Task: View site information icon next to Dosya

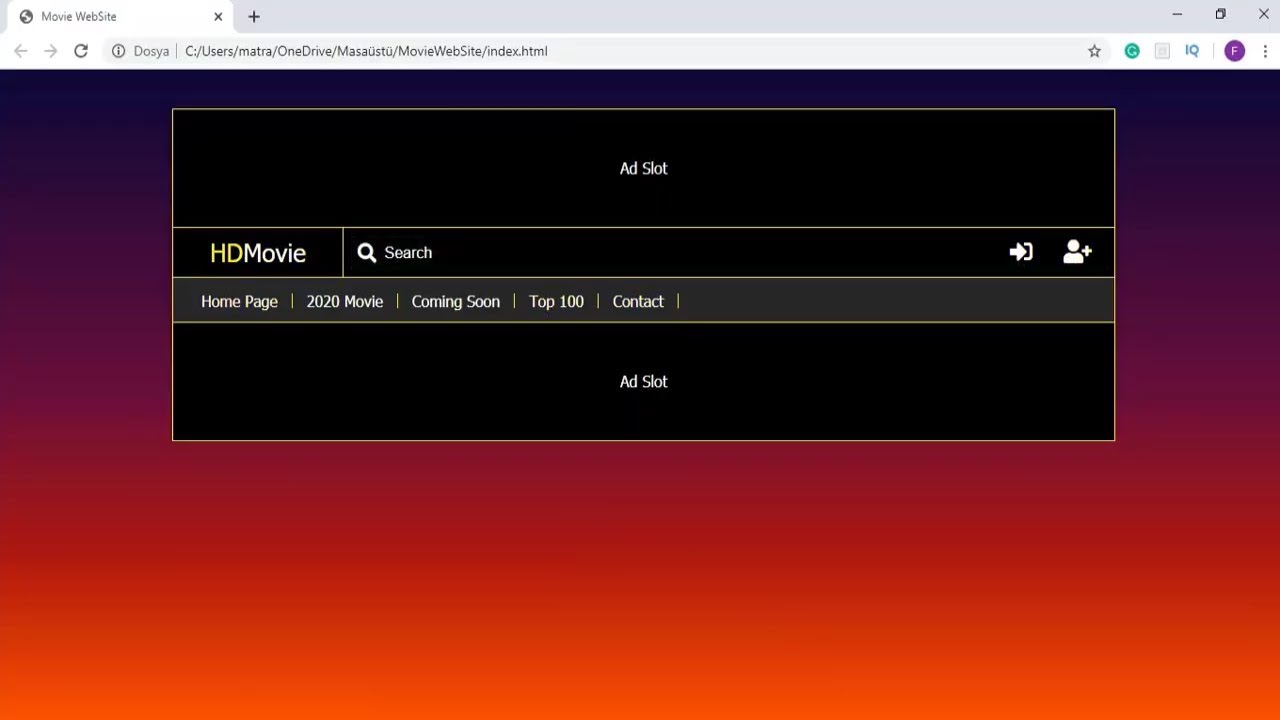Action: point(118,51)
